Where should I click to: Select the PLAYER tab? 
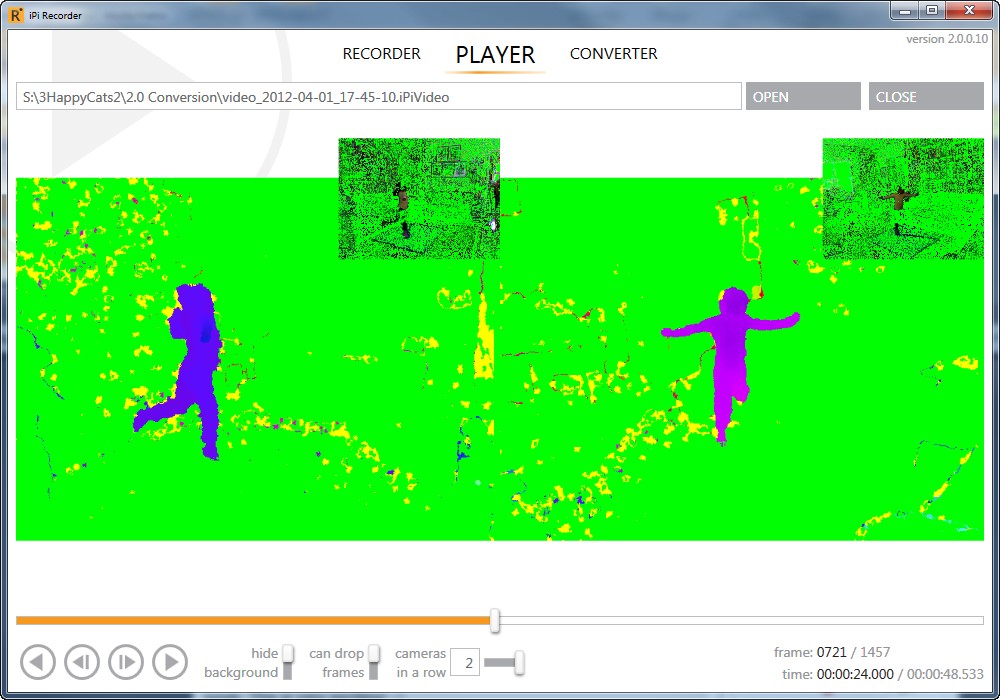click(495, 55)
